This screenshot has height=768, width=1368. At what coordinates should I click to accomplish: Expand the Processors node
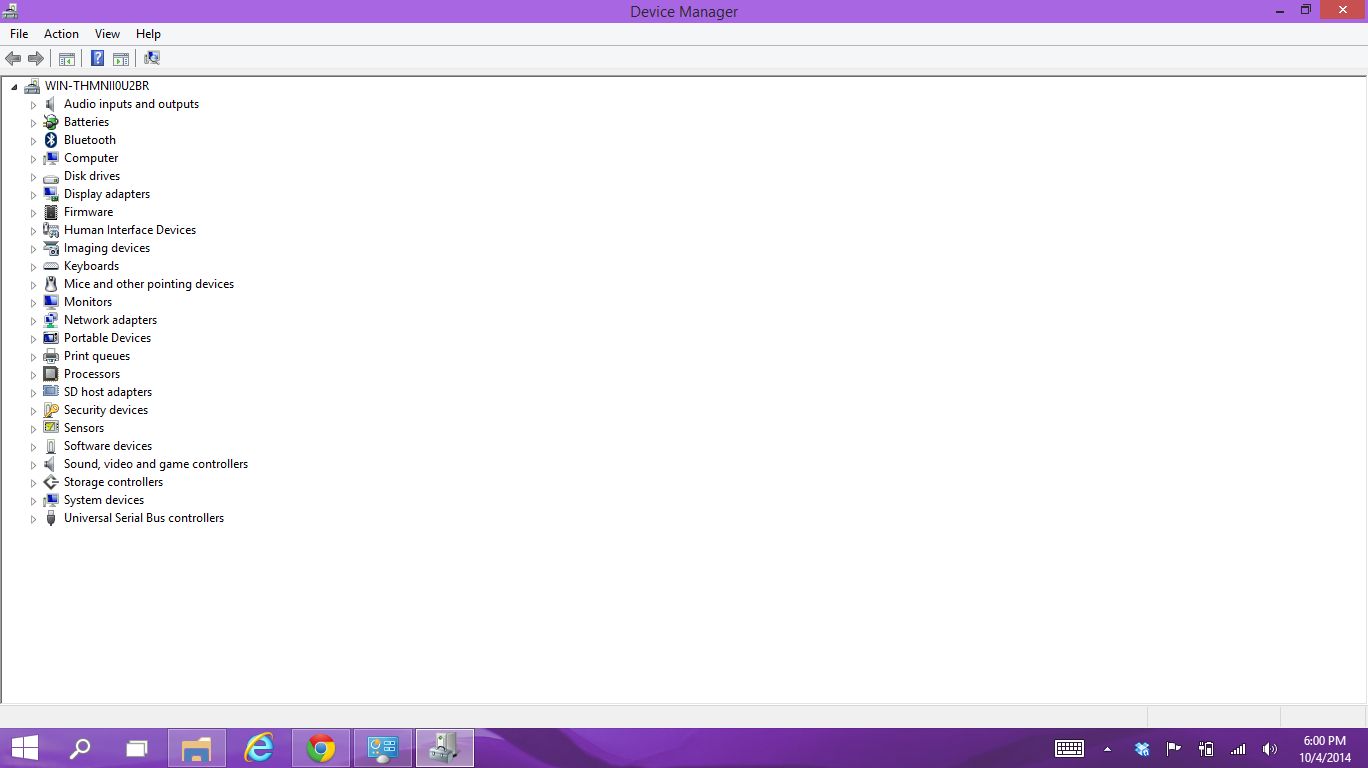[x=33, y=375]
